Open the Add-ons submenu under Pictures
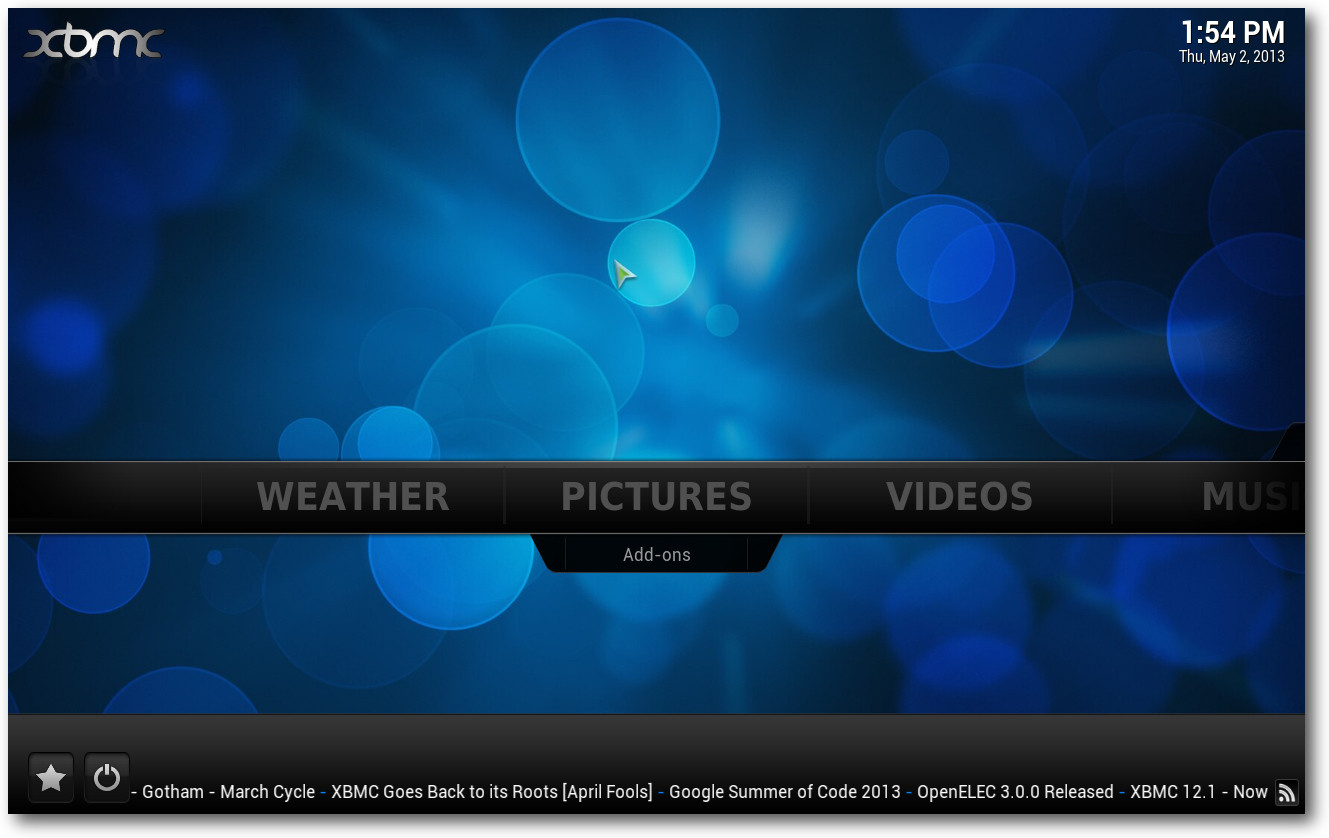The width and height of the screenshot is (1329, 838). 657,555
